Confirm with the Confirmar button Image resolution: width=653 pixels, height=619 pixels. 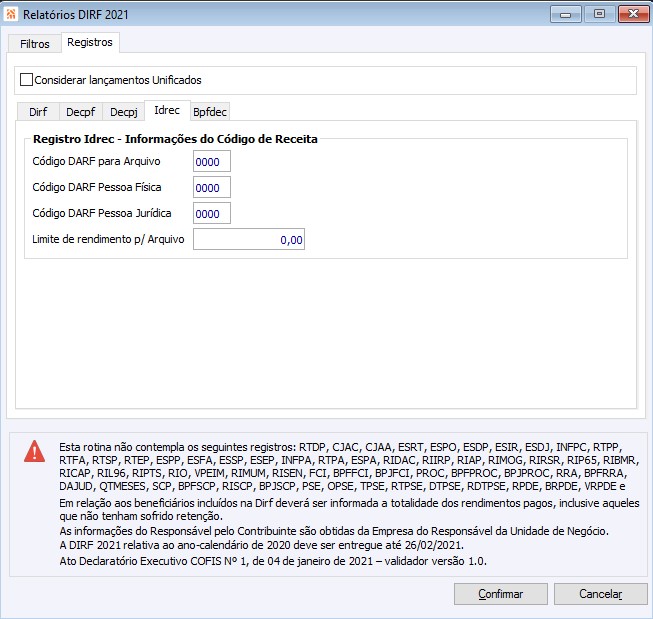[x=501, y=594]
